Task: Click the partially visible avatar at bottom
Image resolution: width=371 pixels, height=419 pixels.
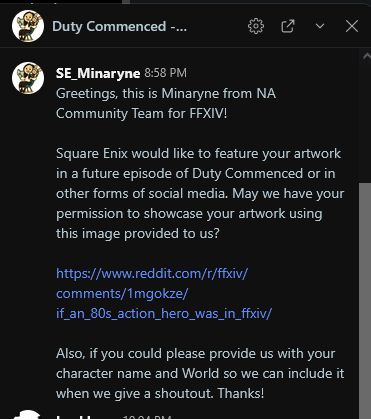Action: (28, 414)
